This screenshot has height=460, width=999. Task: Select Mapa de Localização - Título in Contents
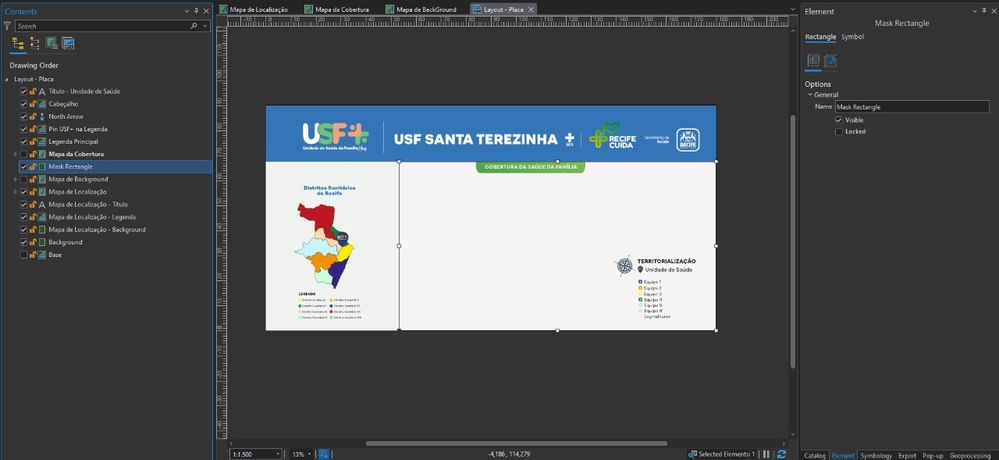coord(88,205)
